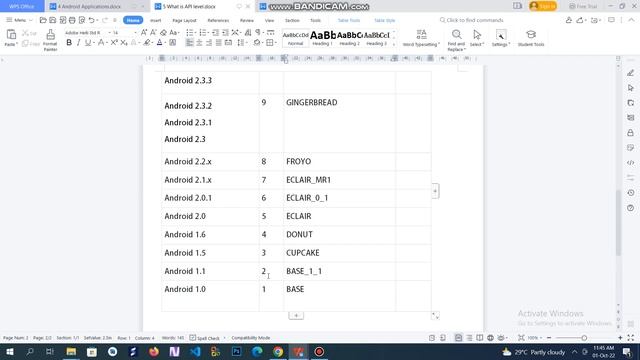
Task: Toggle Spell Check in status bar
Action: pos(204,338)
